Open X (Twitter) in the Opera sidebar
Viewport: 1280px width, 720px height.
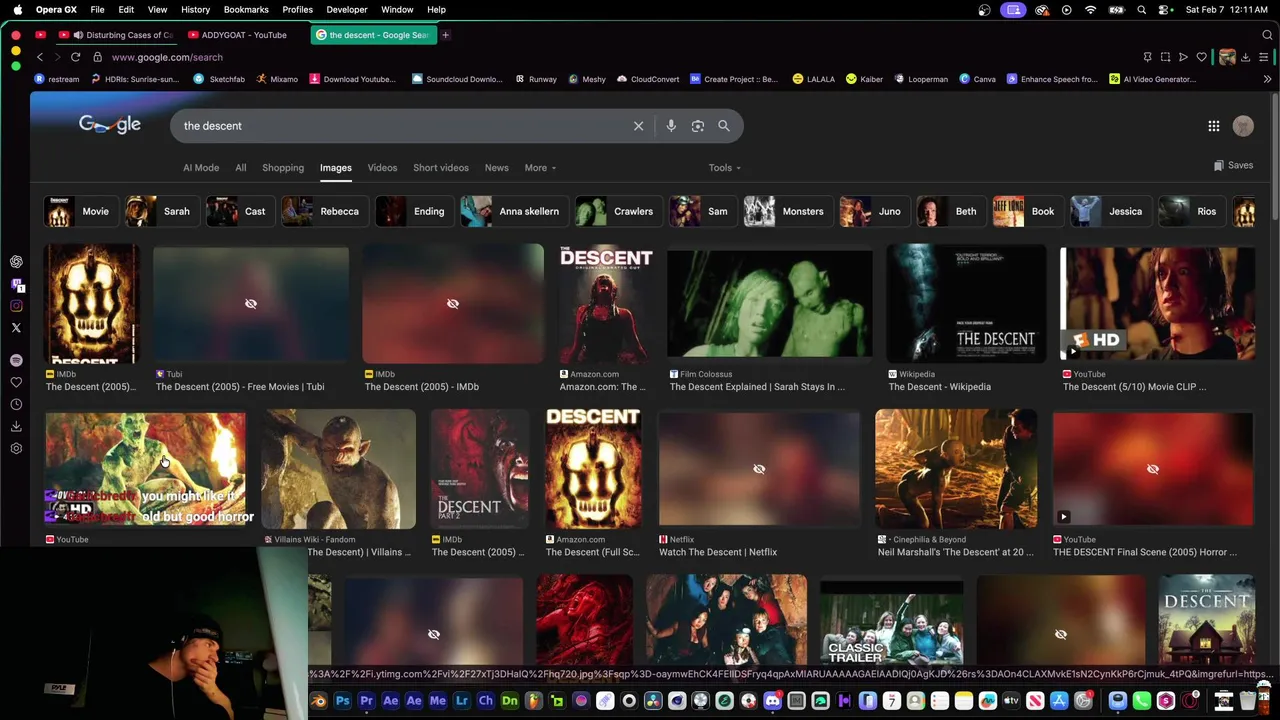pos(16,328)
